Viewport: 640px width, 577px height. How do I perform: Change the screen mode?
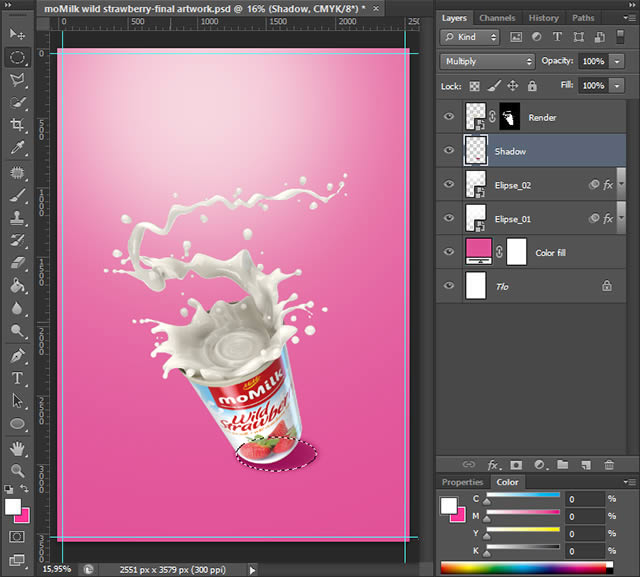(x=17, y=560)
